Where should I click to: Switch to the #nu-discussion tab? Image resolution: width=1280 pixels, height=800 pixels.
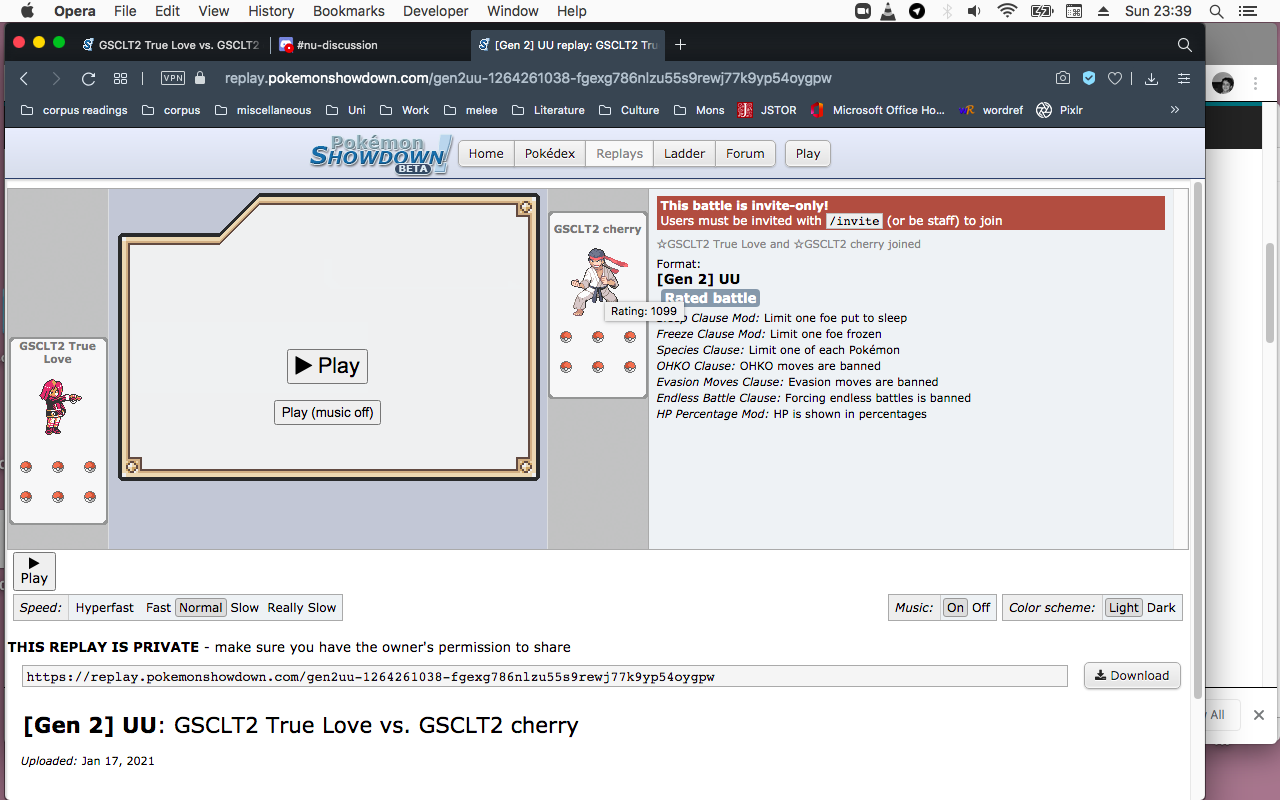coord(370,45)
